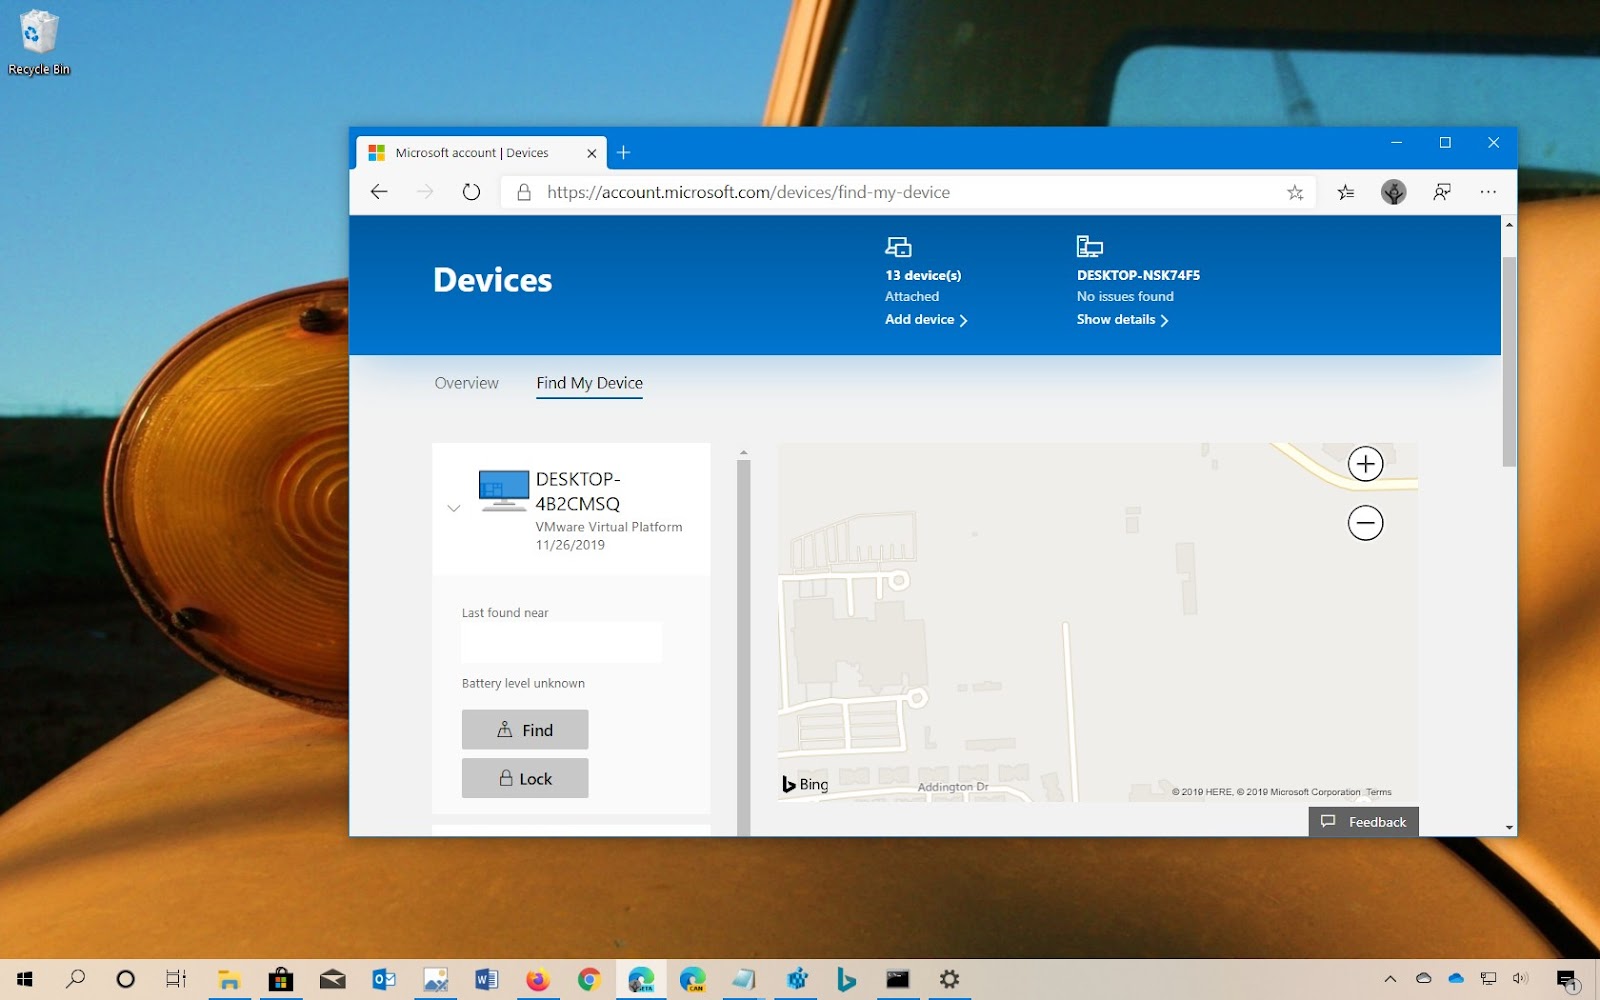
Task: Click the 13 devices attached icon
Action: coord(898,246)
